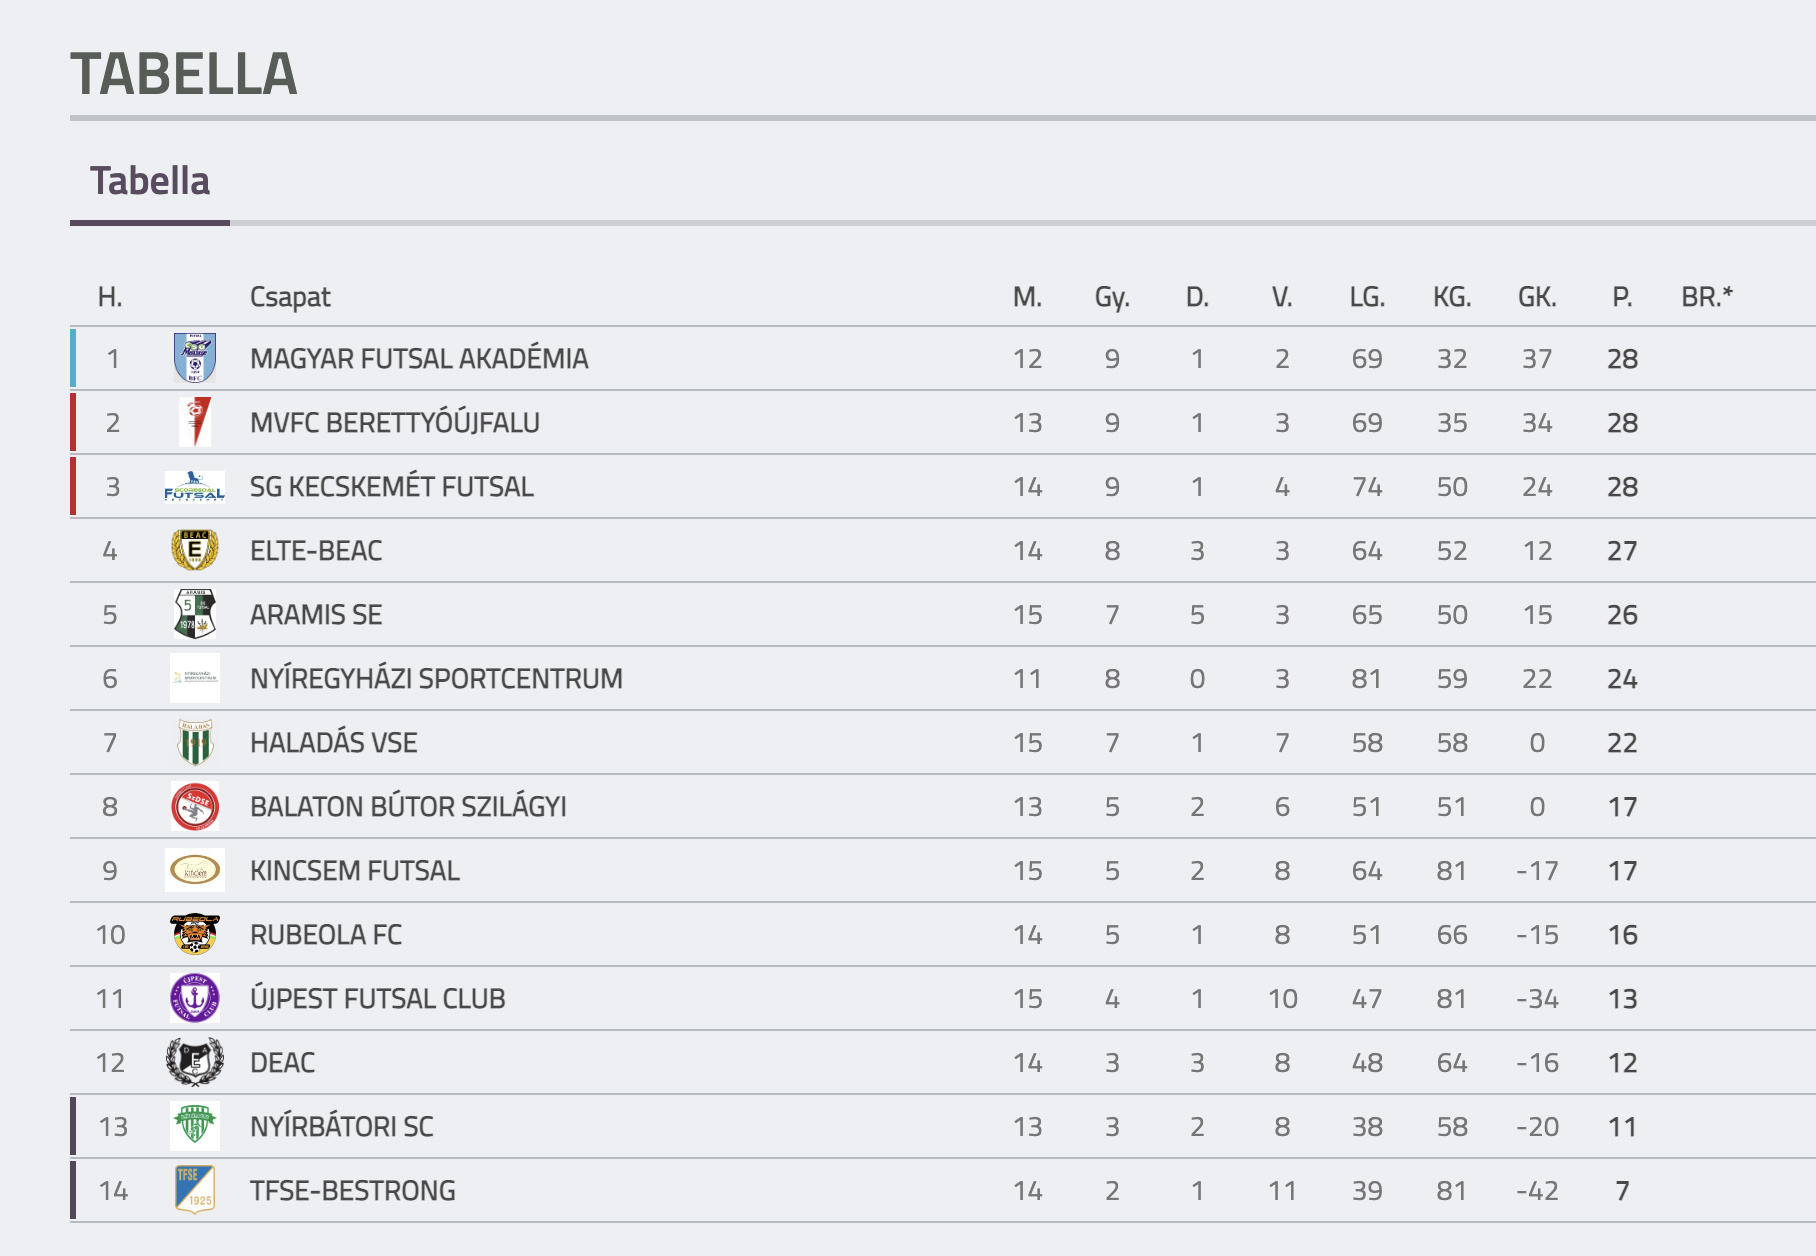The height and width of the screenshot is (1256, 1816).
Task: Click the MVFC Berettyóújfalu team logo
Action: (x=196, y=422)
